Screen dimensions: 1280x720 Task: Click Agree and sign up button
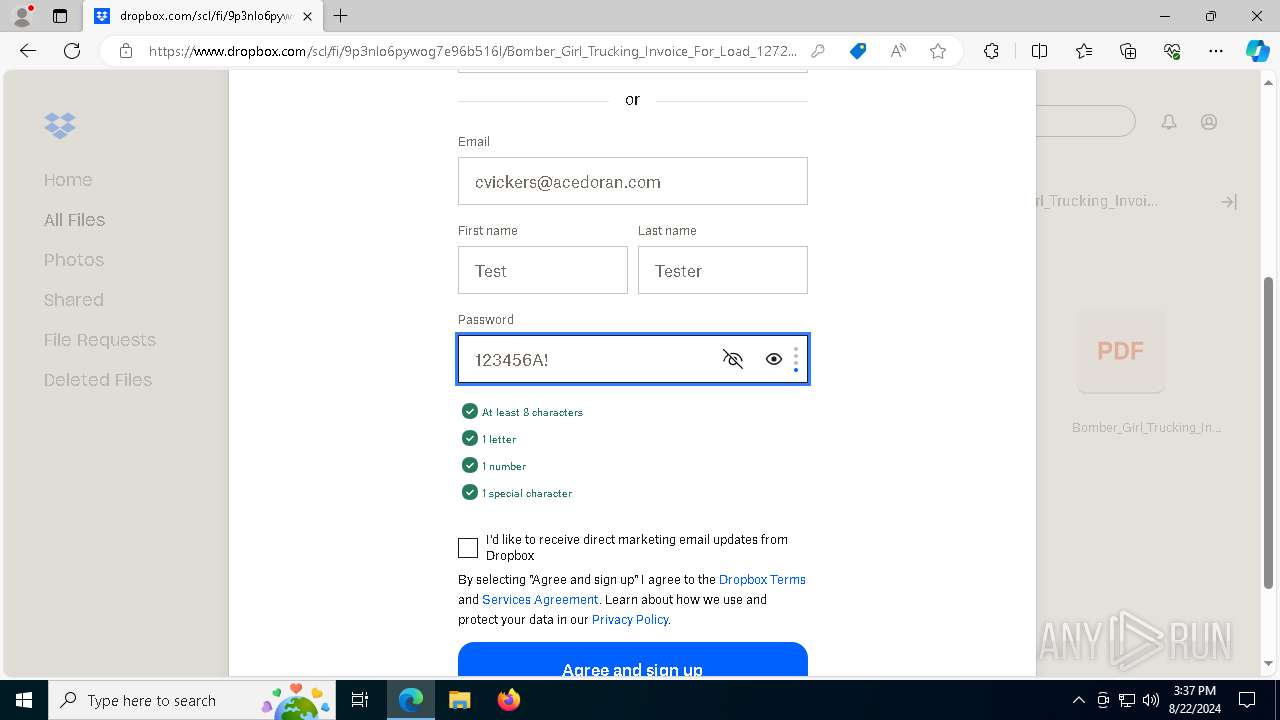tap(633, 660)
